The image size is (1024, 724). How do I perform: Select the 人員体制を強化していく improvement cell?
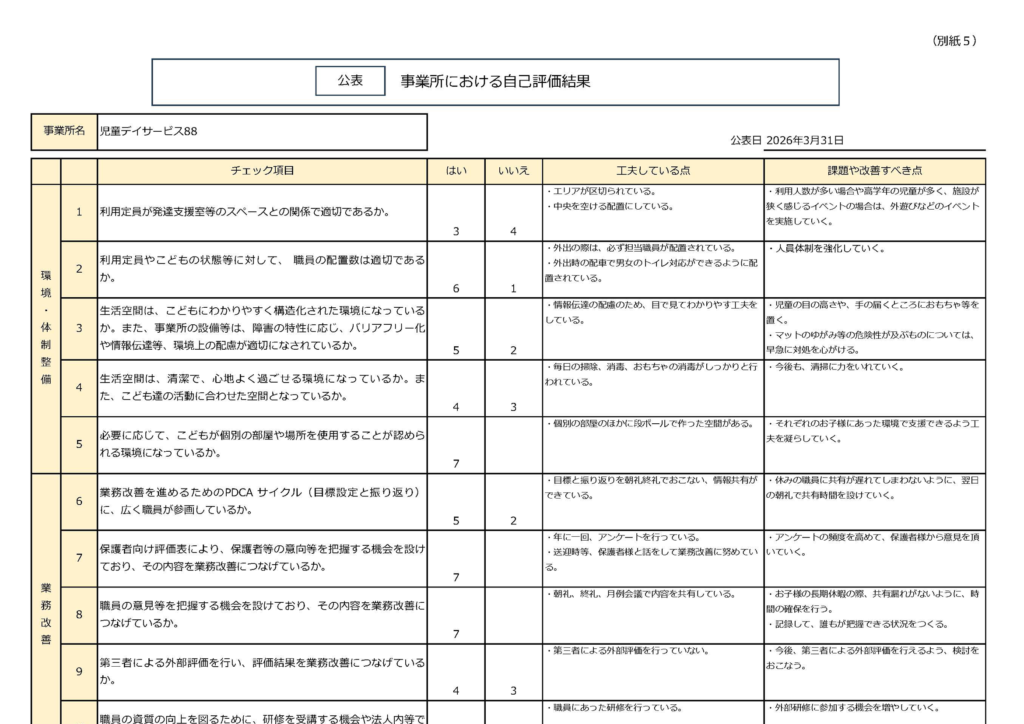(x=874, y=268)
